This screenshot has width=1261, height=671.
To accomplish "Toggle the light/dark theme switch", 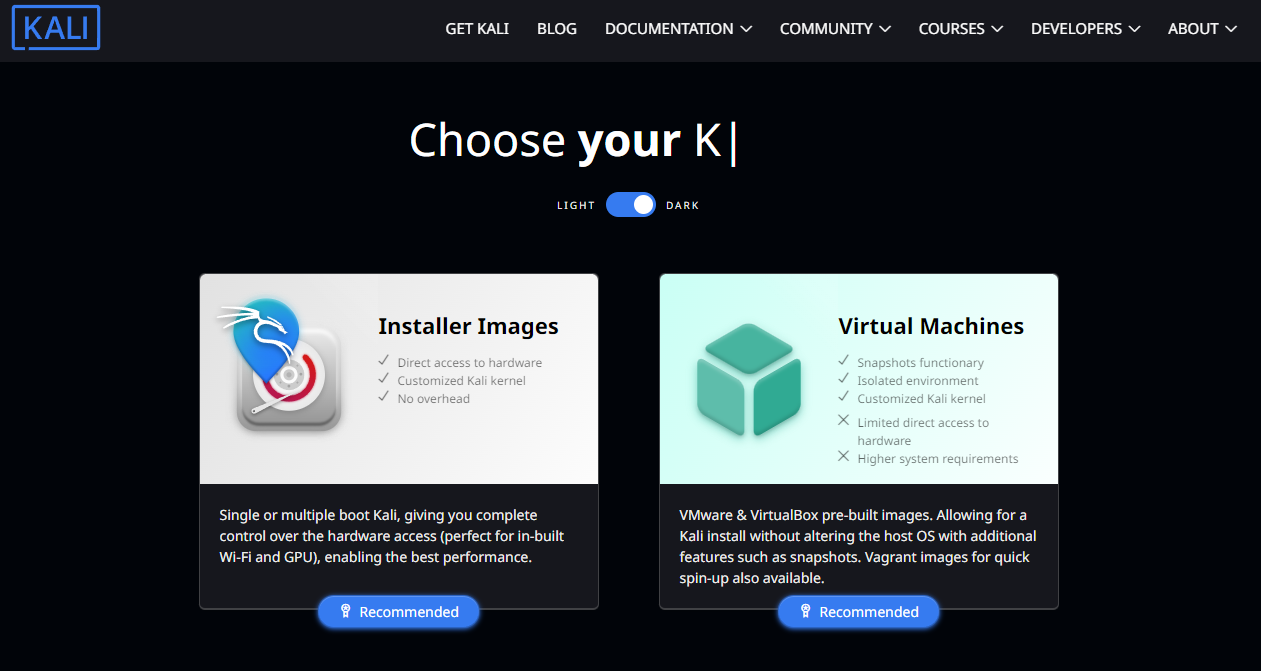I will pos(631,205).
